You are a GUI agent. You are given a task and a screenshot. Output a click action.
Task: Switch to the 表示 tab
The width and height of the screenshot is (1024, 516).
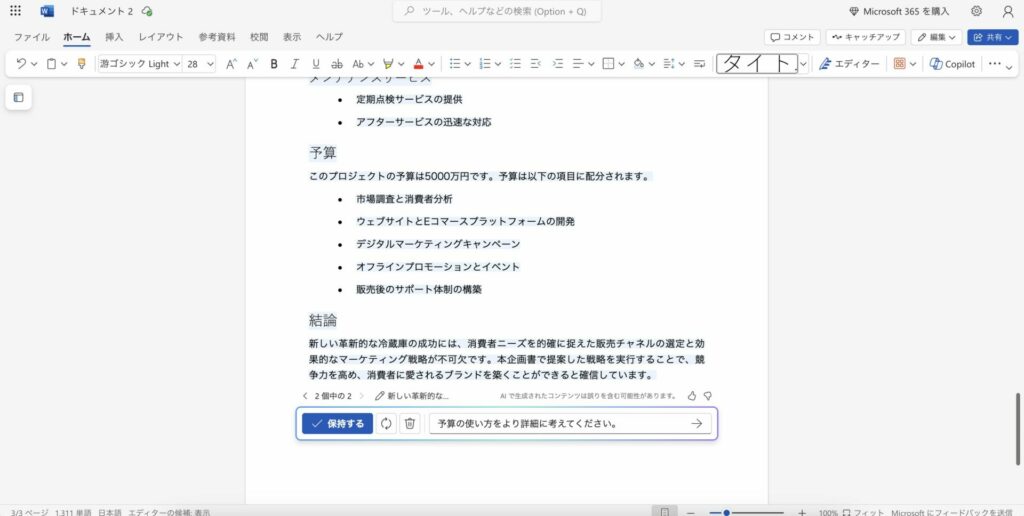point(292,37)
